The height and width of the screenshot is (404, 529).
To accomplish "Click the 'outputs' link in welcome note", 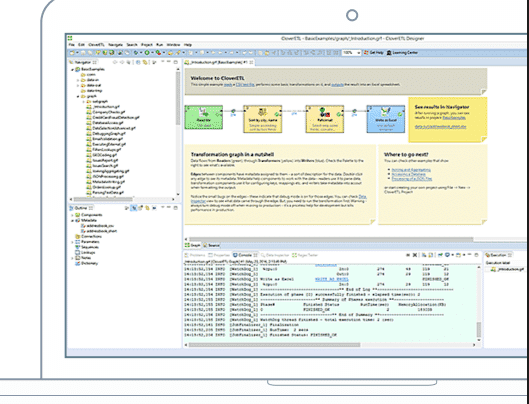I will point(337,84).
